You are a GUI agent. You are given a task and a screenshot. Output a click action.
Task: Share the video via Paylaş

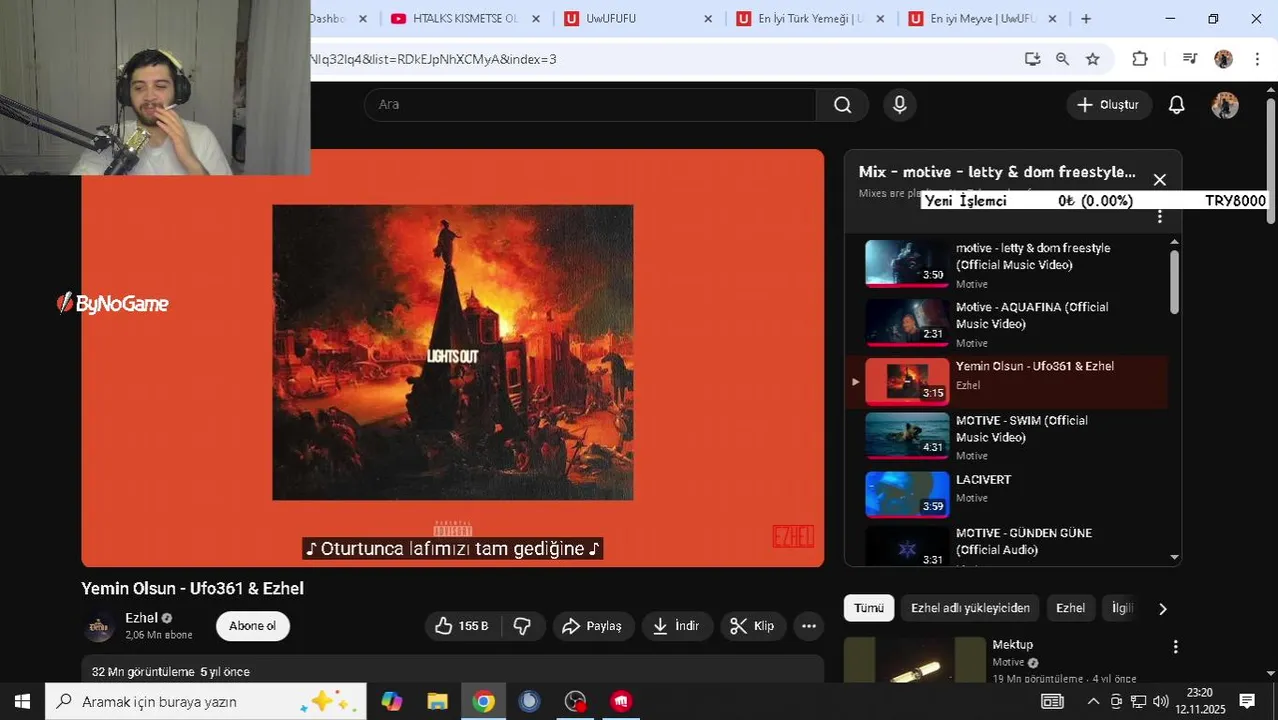592,626
